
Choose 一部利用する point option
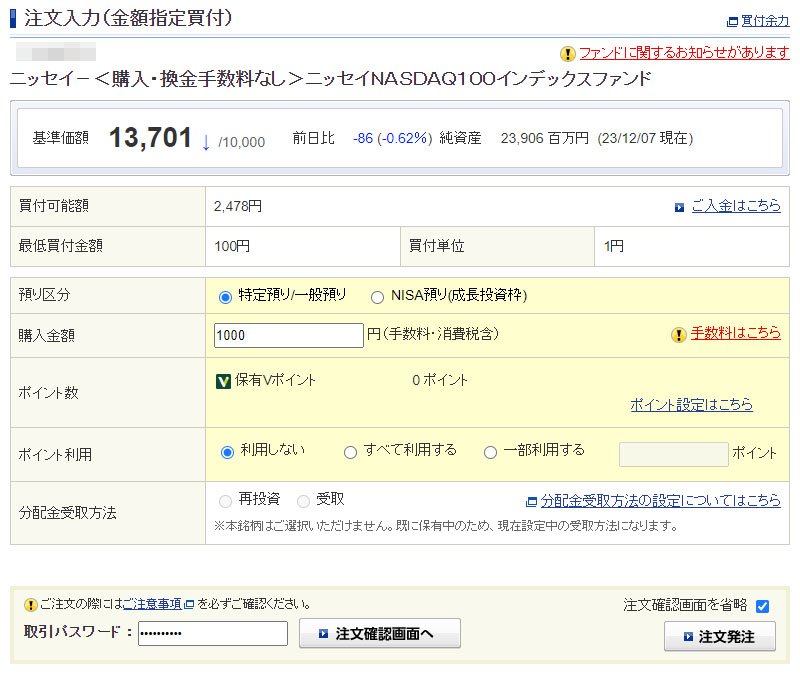[x=490, y=452]
